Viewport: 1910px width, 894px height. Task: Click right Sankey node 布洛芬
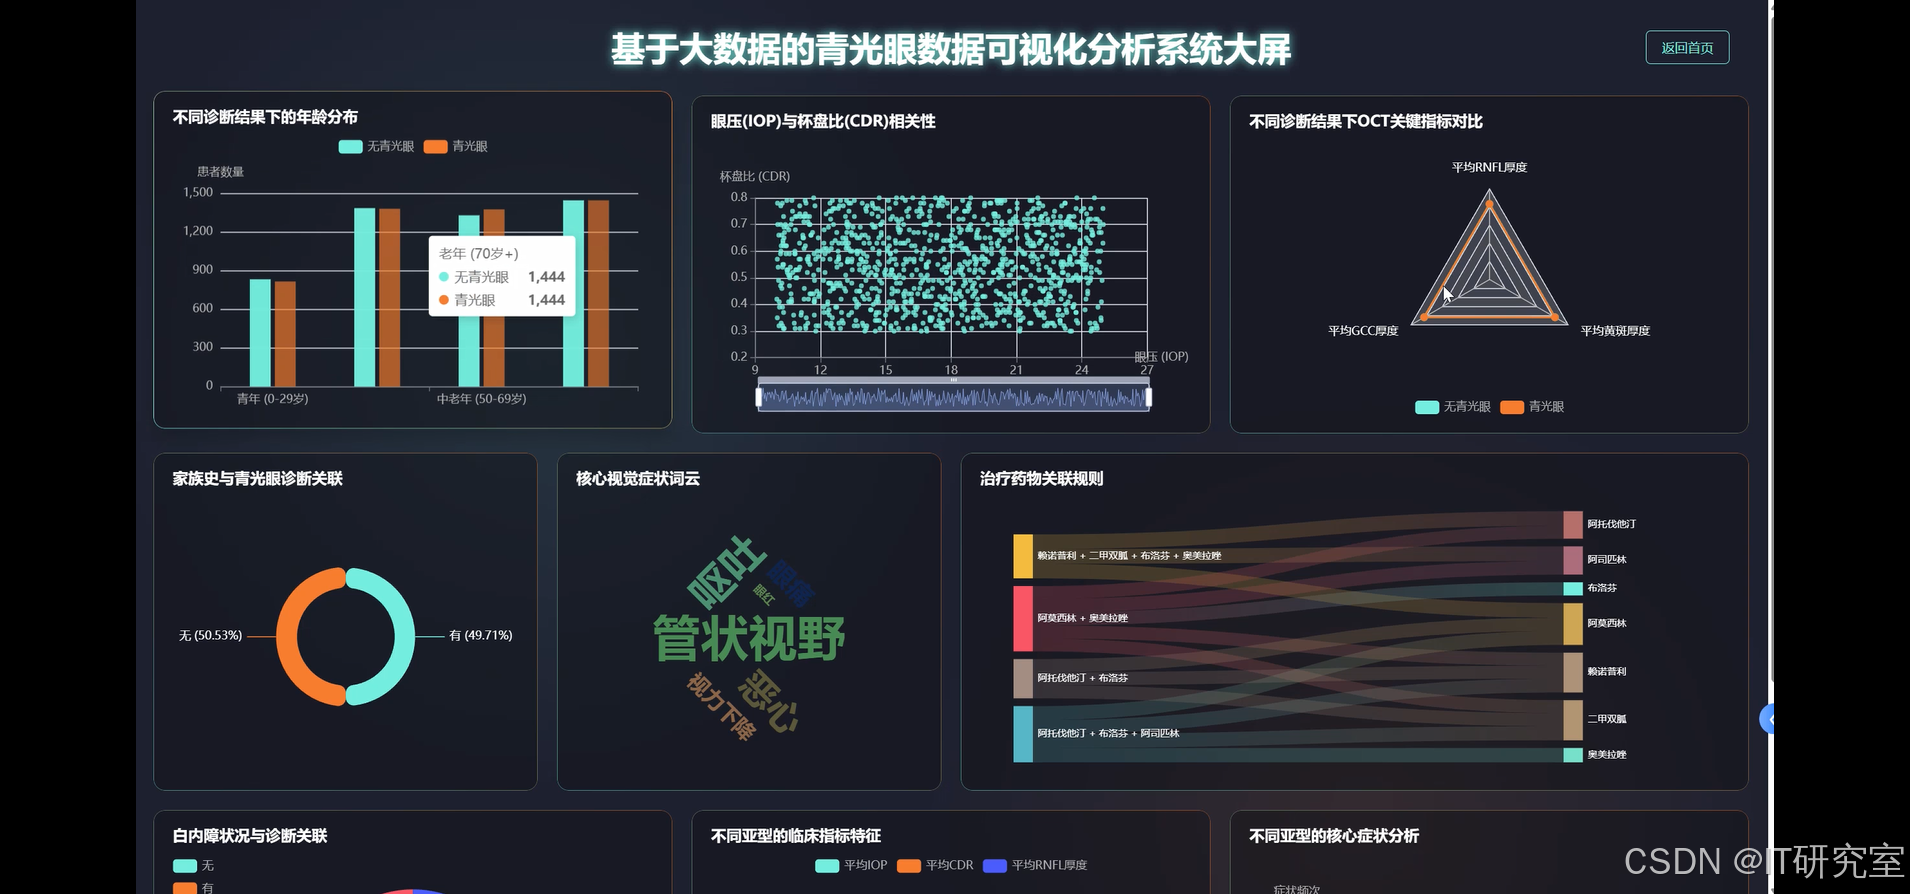(1573, 588)
